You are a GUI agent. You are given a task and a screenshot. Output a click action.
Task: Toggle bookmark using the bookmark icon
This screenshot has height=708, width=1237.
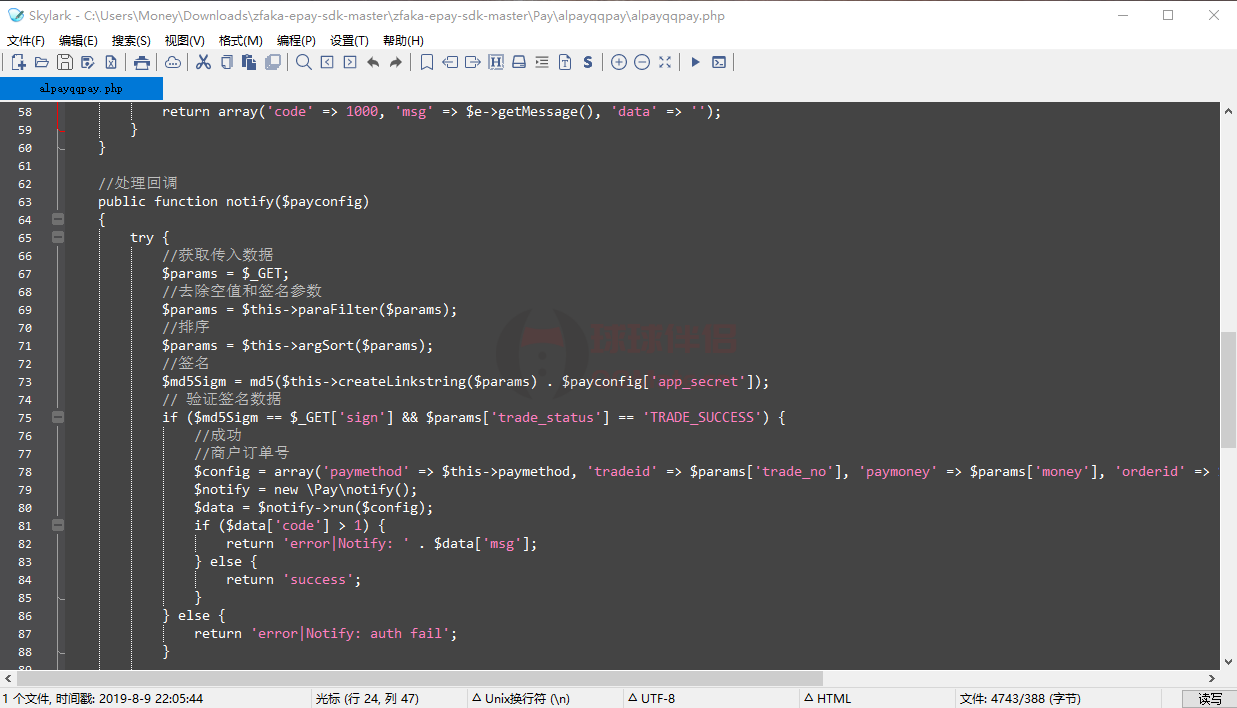(x=427, y=62)
